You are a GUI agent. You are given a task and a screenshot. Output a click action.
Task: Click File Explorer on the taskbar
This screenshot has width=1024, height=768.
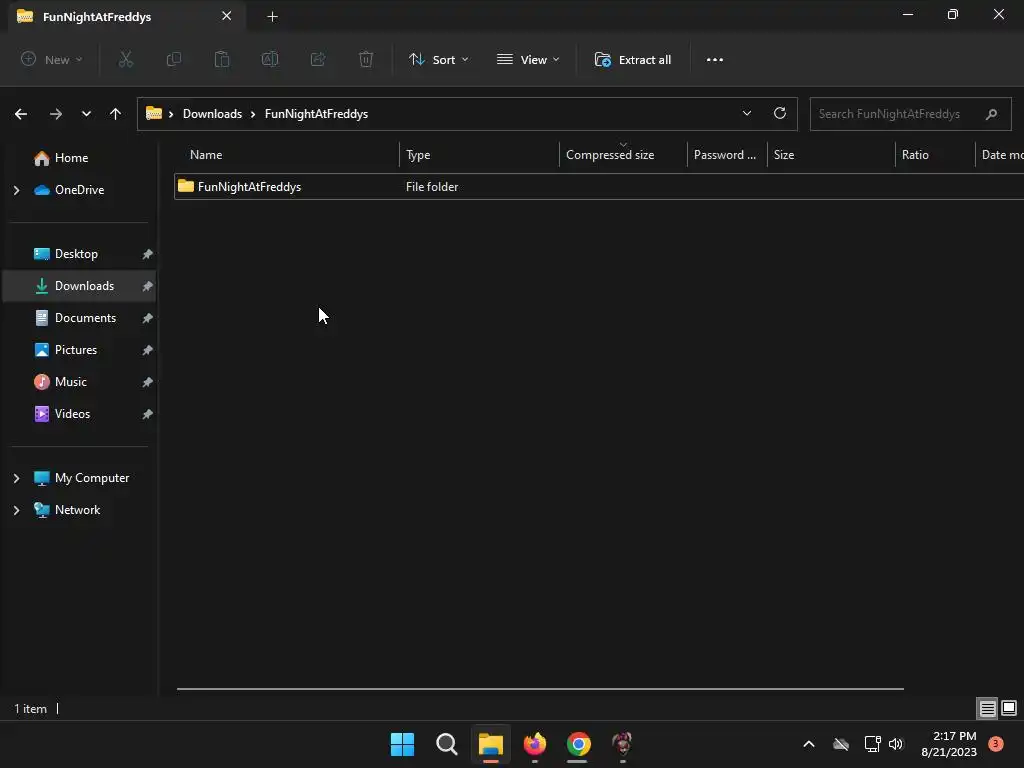(490, 744)
